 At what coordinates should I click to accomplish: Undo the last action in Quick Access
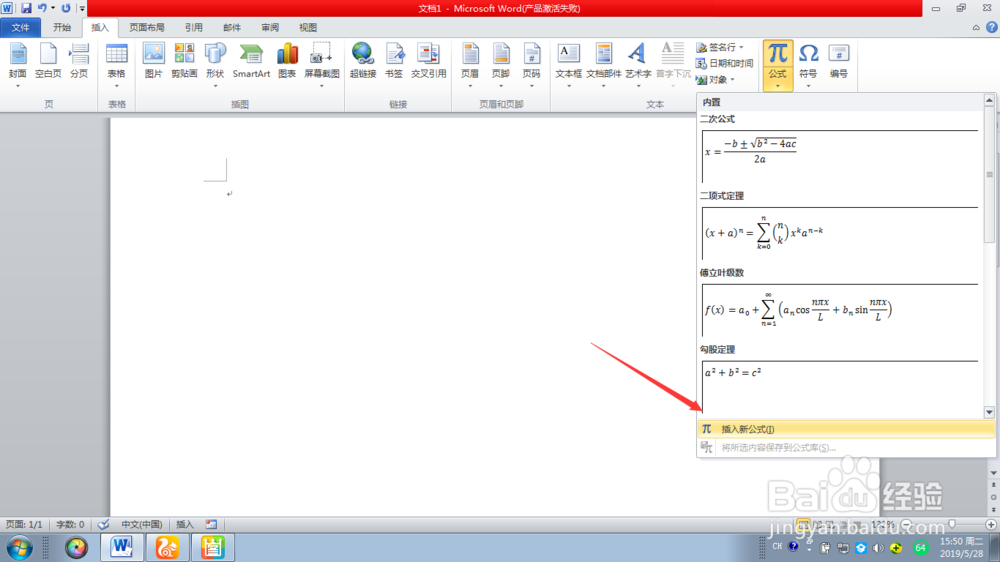click(42, 8)
